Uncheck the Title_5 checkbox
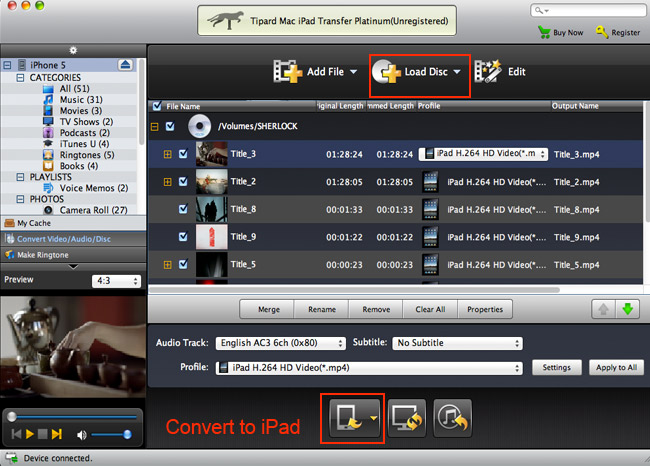650x466 pixels. (183, 264)
